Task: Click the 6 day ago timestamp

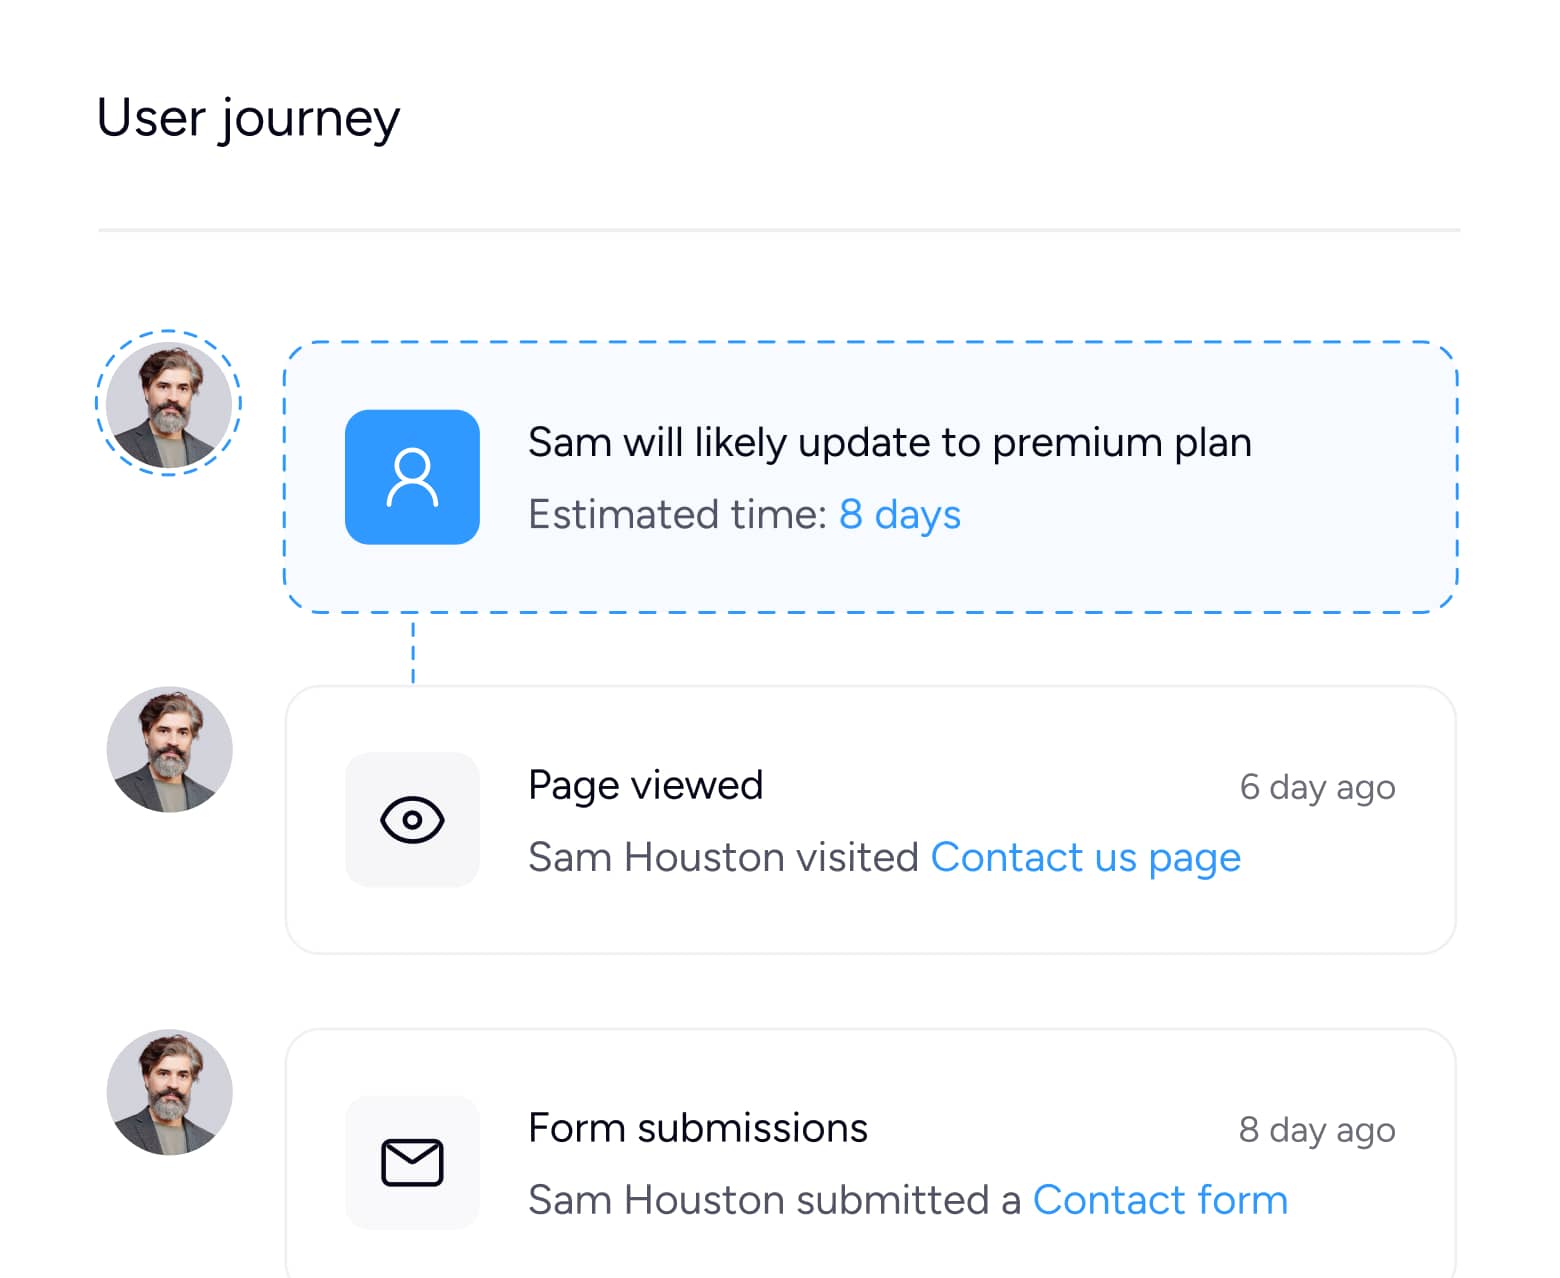Action: (x=1317, y=787)
